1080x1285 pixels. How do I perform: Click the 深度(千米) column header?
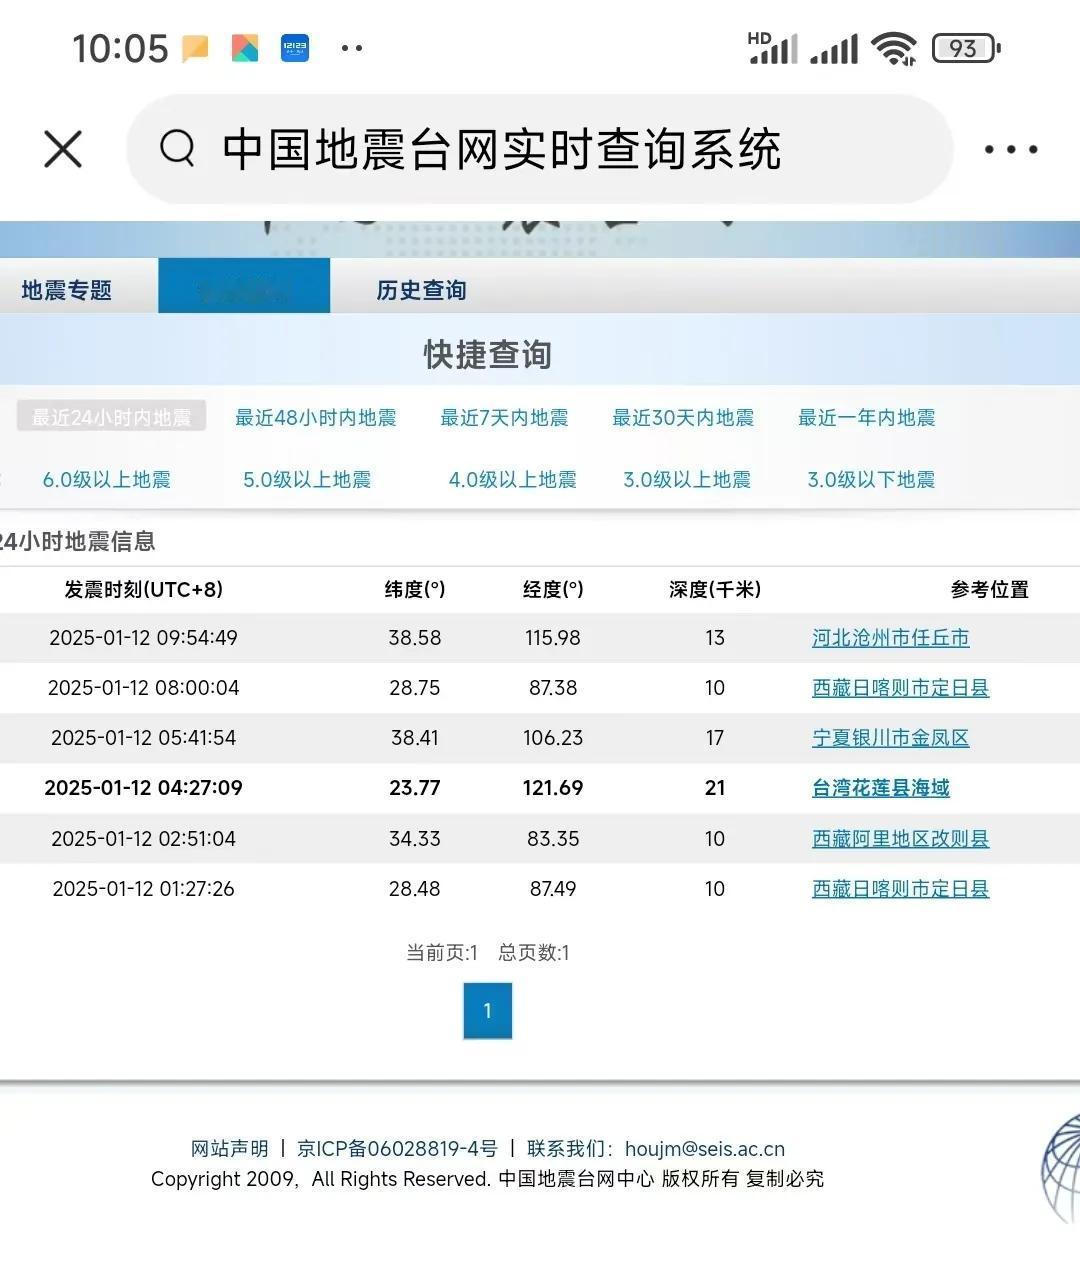coord(715,590)
